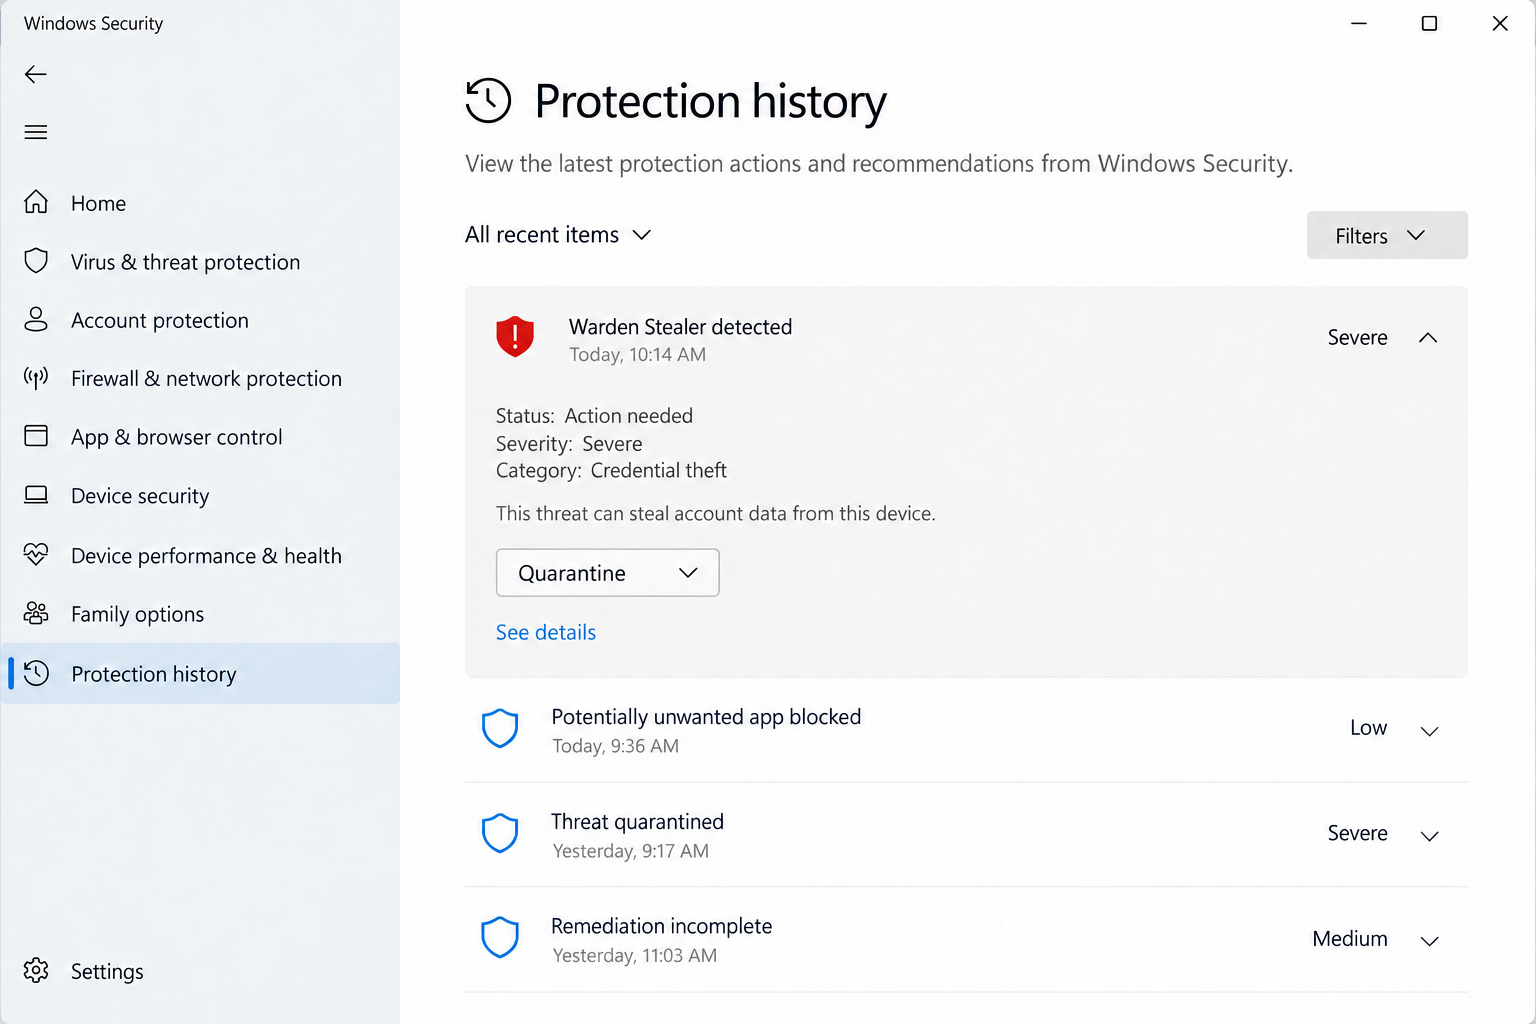Click the Potentially unwanted app shield icon
Viewport: 1536px width, 1024px height.
pyautogui.click(x=500, y=729)
